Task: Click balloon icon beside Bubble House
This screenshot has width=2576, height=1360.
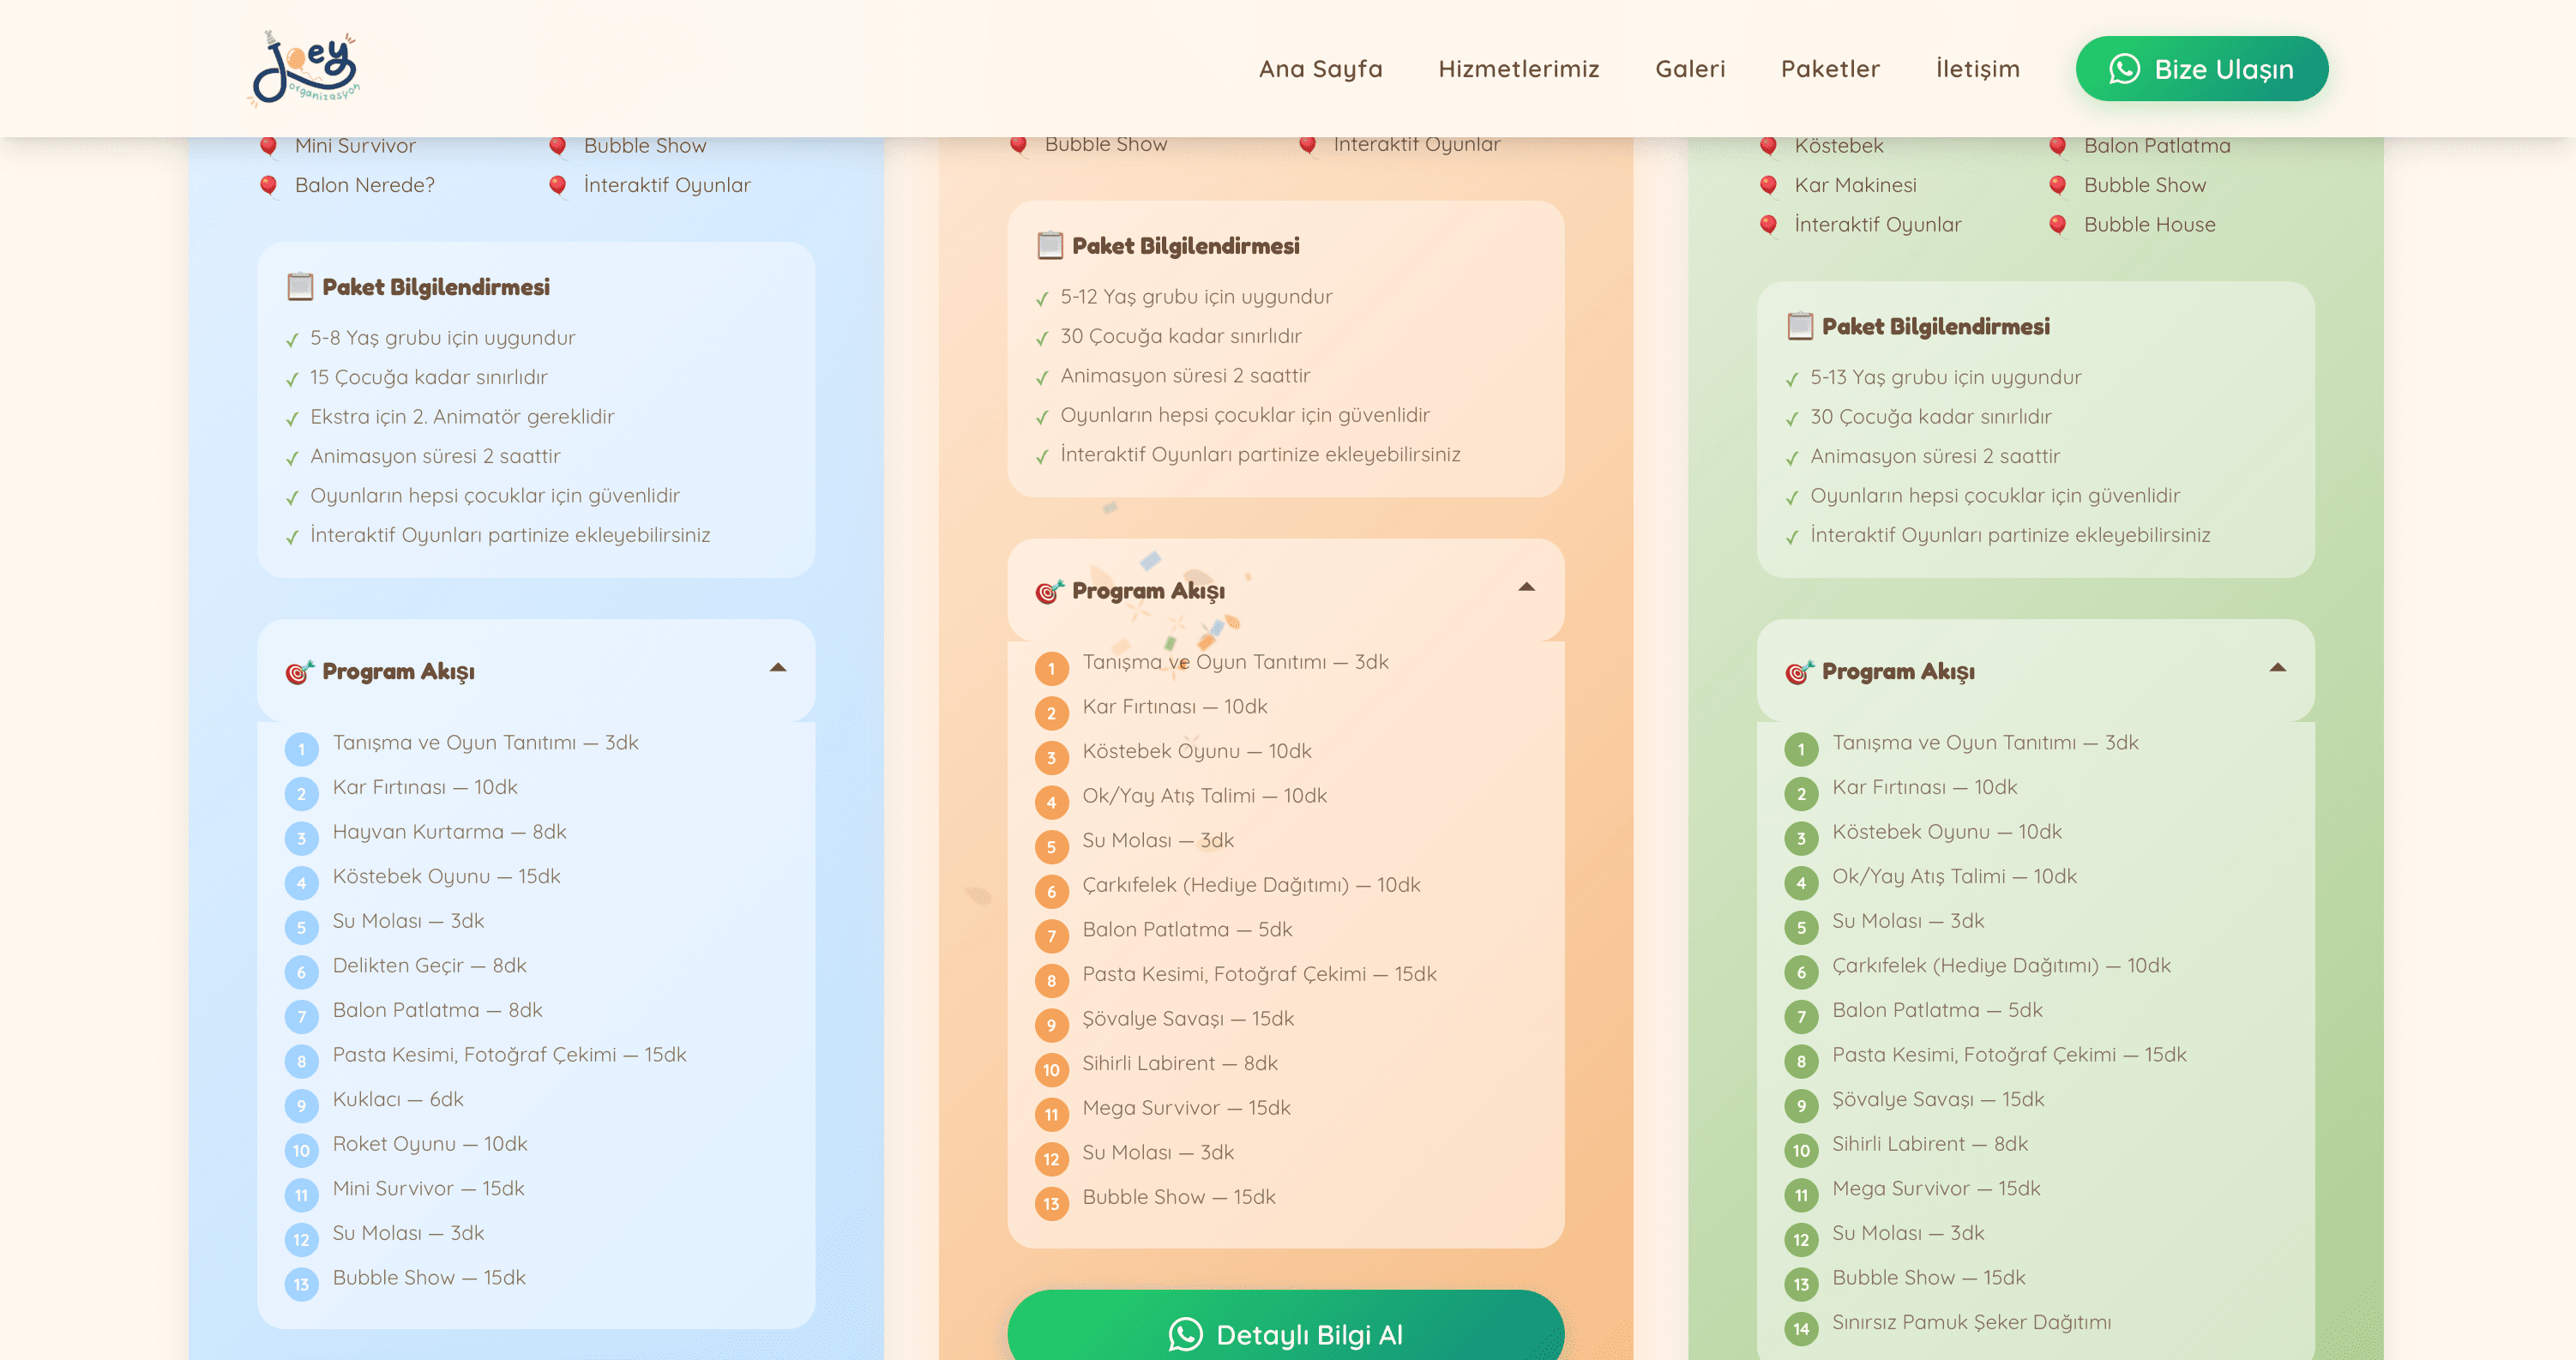Action: 2057,225
